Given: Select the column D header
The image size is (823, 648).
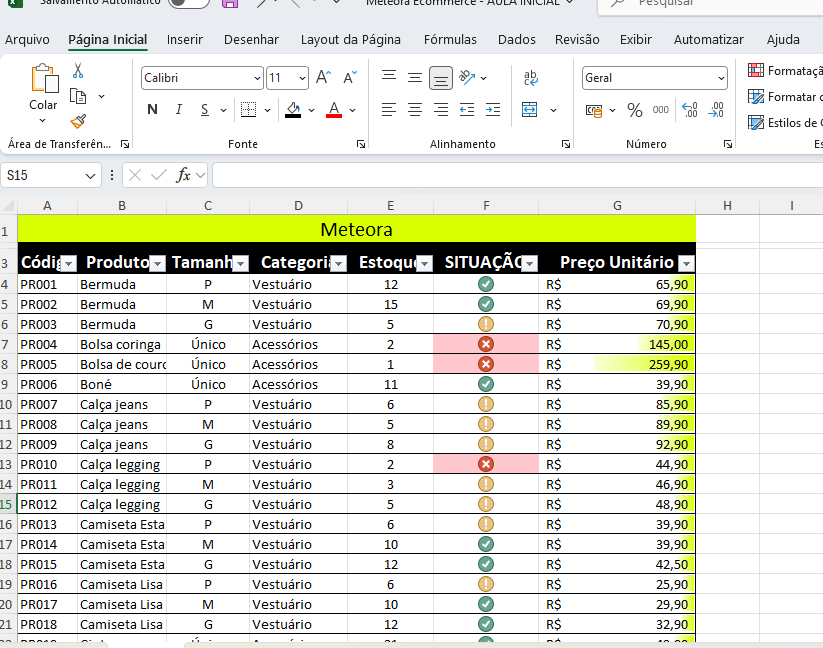Looking at the screenshot, I should (x=298, y=206).
